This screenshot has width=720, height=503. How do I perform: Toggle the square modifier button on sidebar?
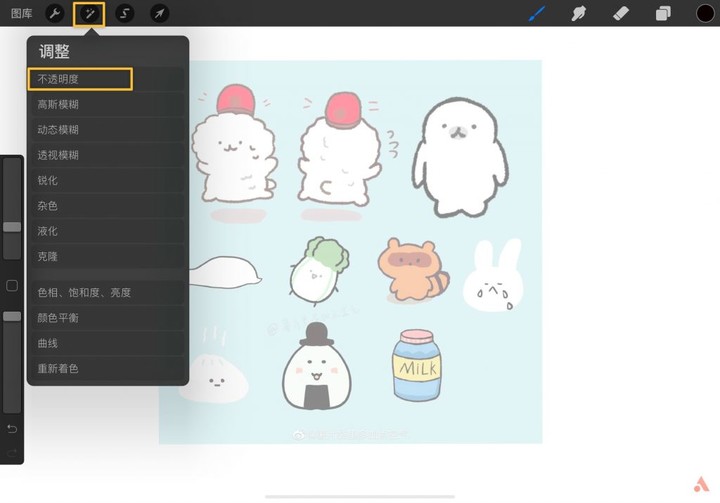click(12, 286)
